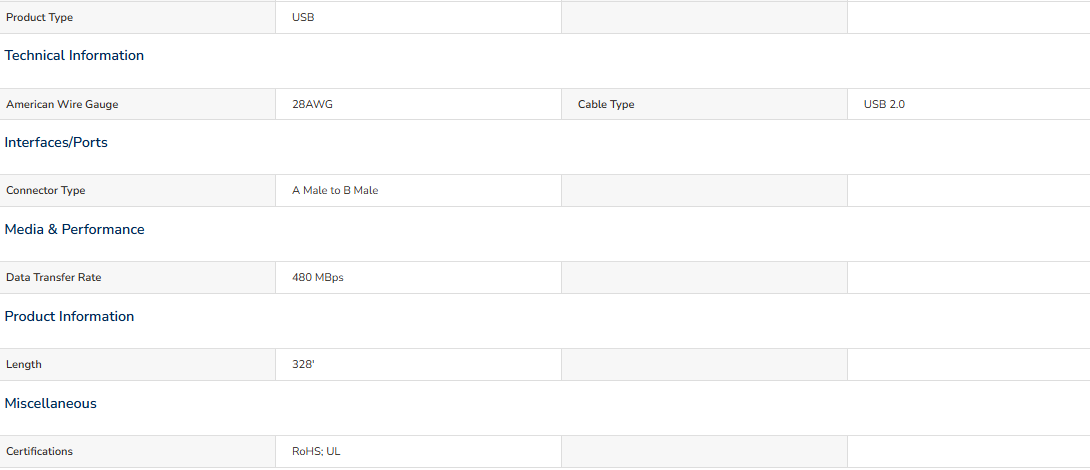Select the Product Information heading

[70, 316]
